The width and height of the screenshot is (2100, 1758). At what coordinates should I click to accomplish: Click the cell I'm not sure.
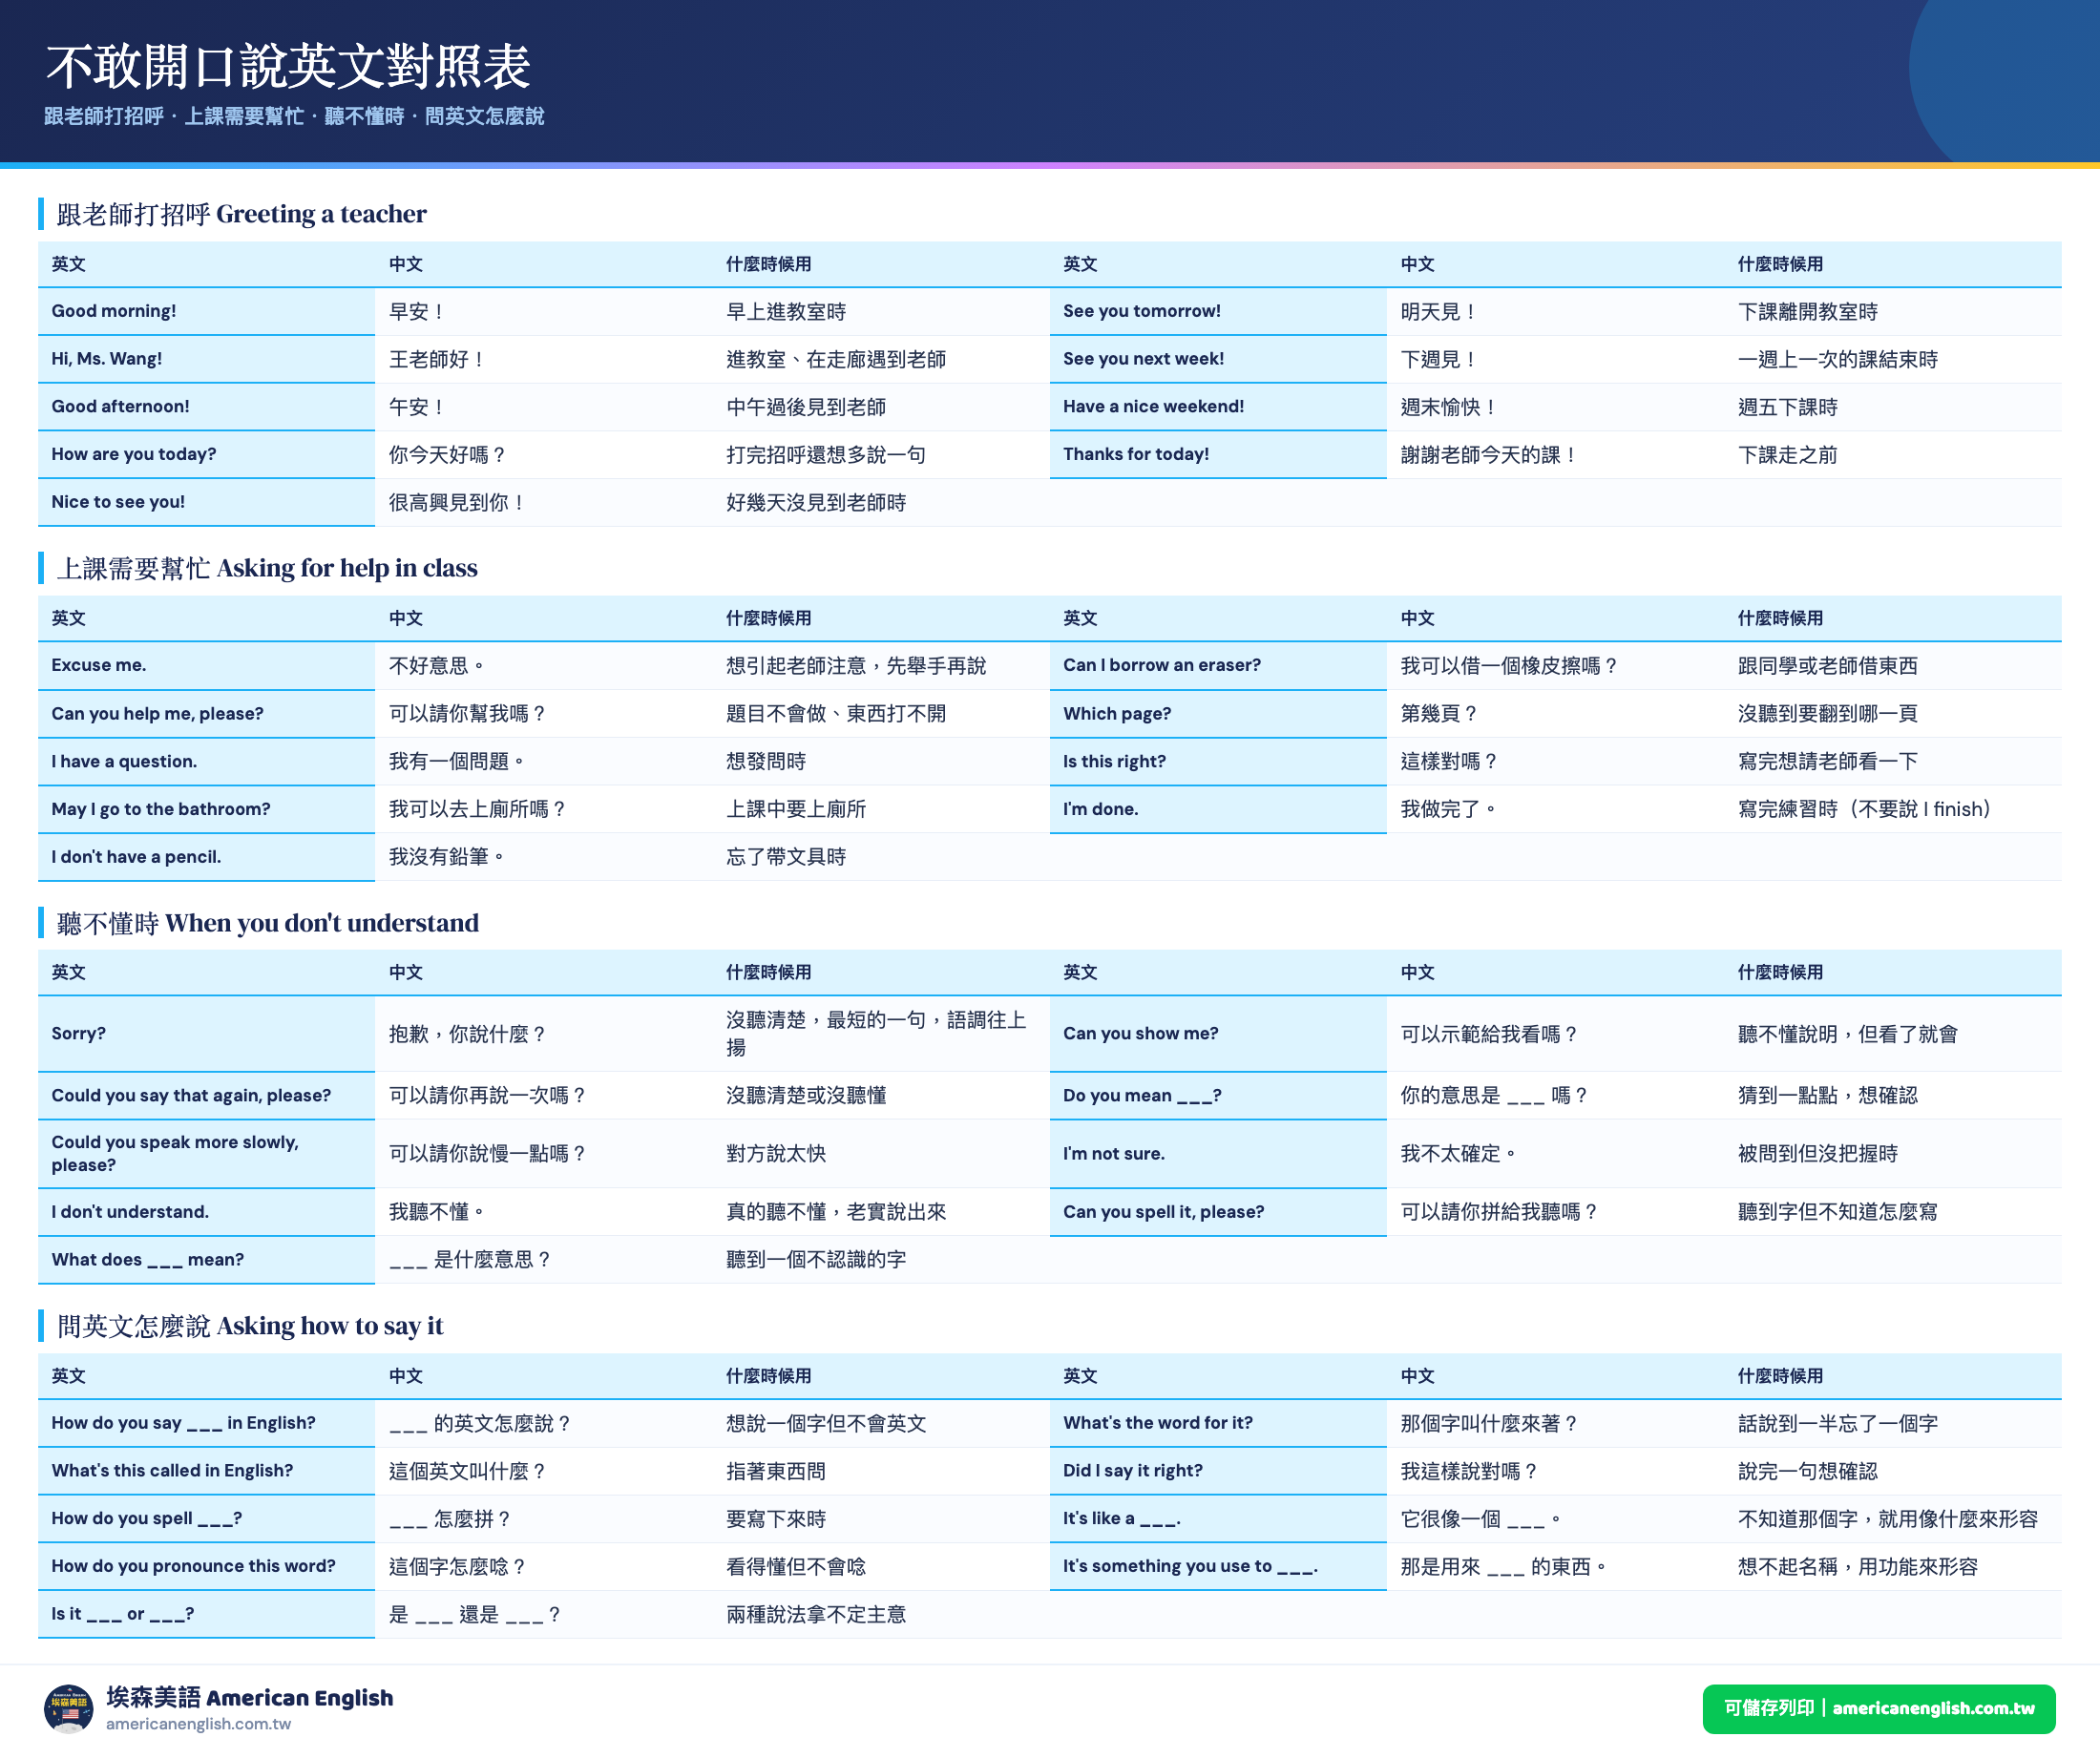pos(1217,1154)
